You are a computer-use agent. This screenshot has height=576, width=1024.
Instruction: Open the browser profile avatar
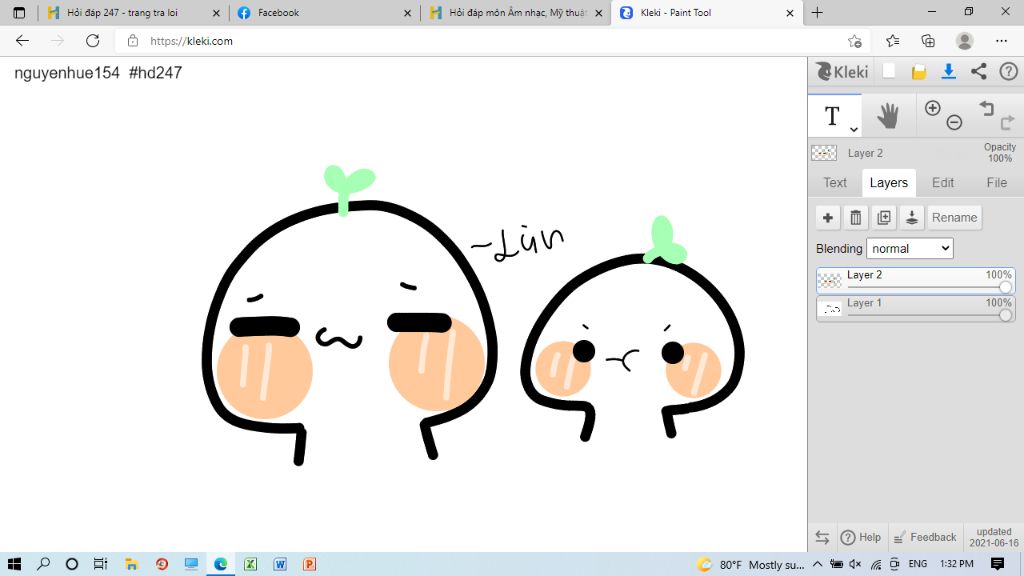pos(965,40)
